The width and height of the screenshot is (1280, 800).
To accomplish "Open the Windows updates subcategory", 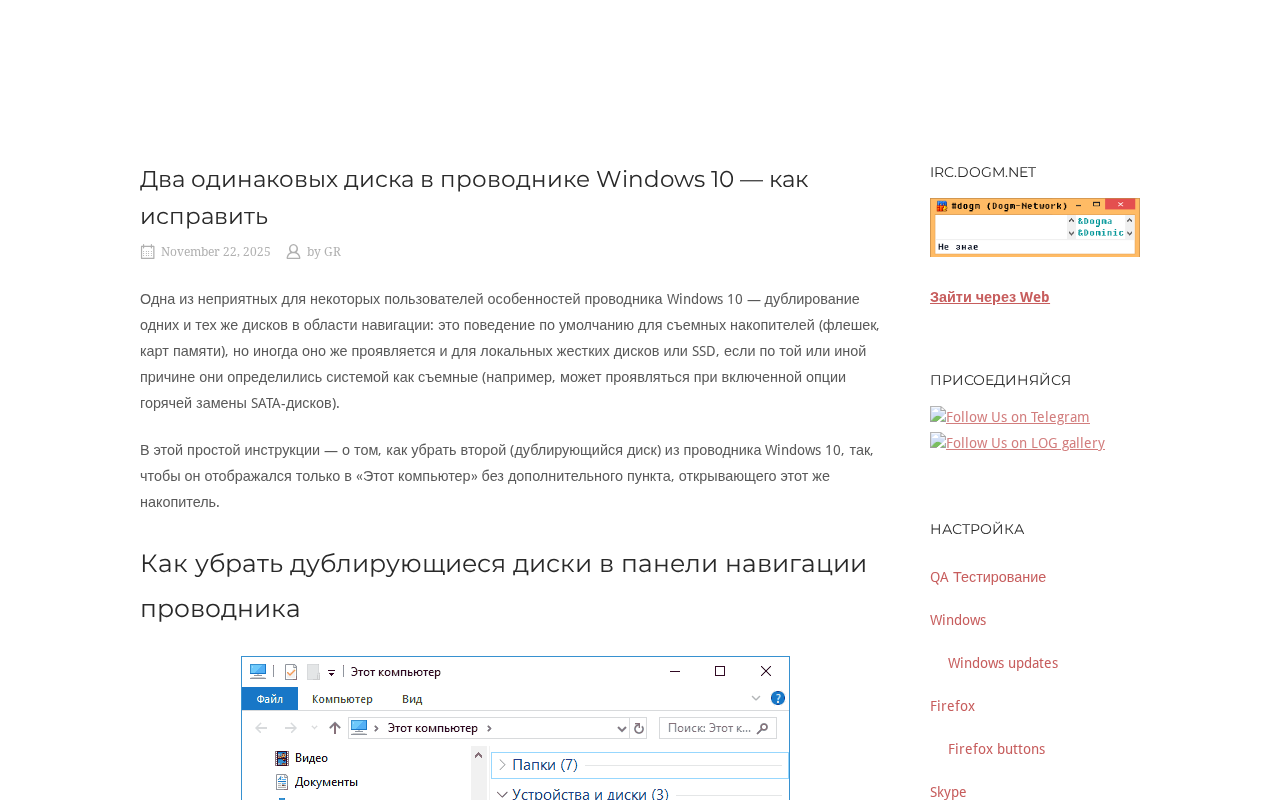I will (1003, 663).
